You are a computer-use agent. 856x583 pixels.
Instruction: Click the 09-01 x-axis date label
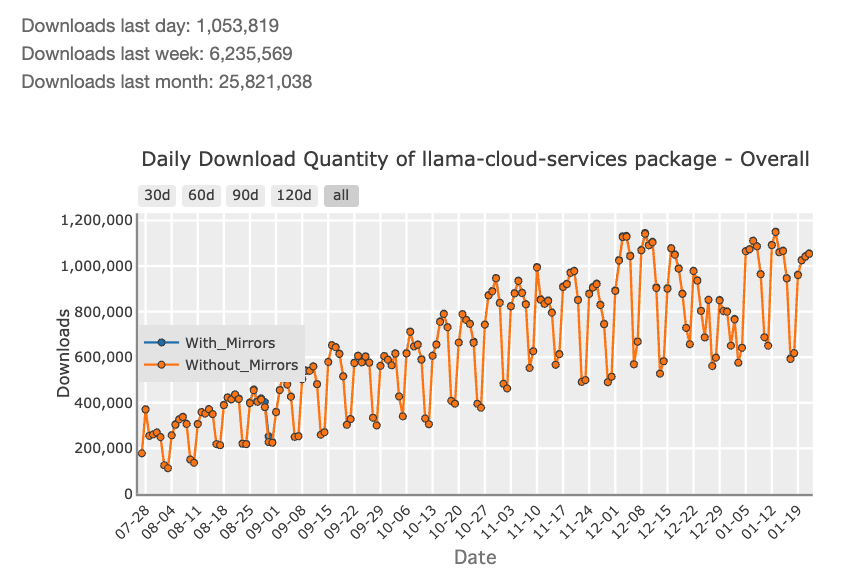pyautogui.click(x=263, y=522)
